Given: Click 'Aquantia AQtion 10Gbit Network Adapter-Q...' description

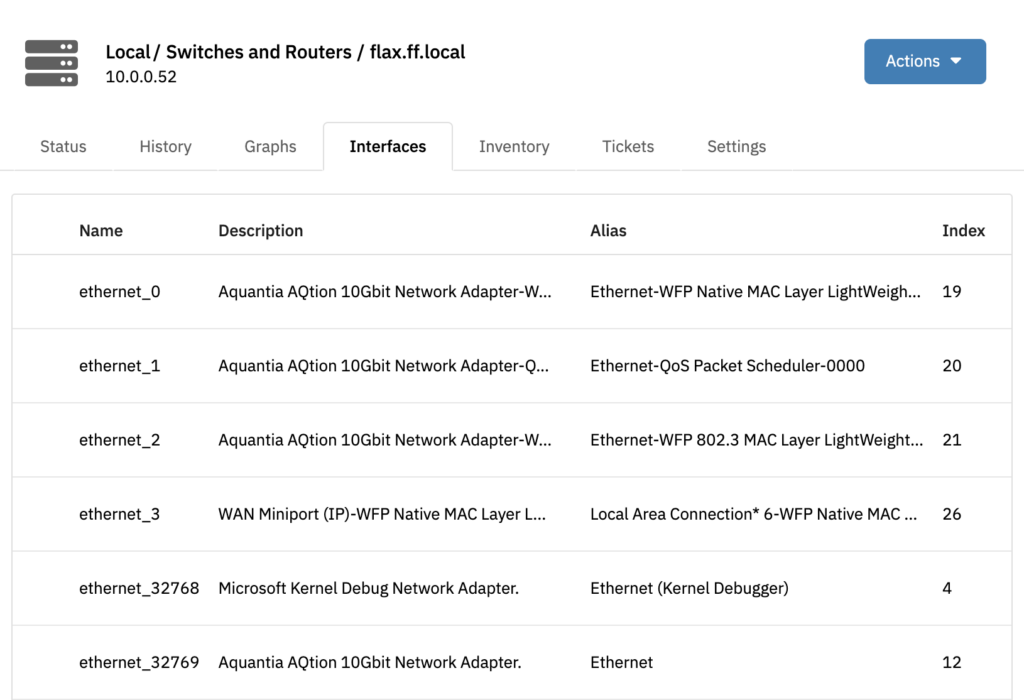Looking at the screenshot, I should [x=383, y=366].
